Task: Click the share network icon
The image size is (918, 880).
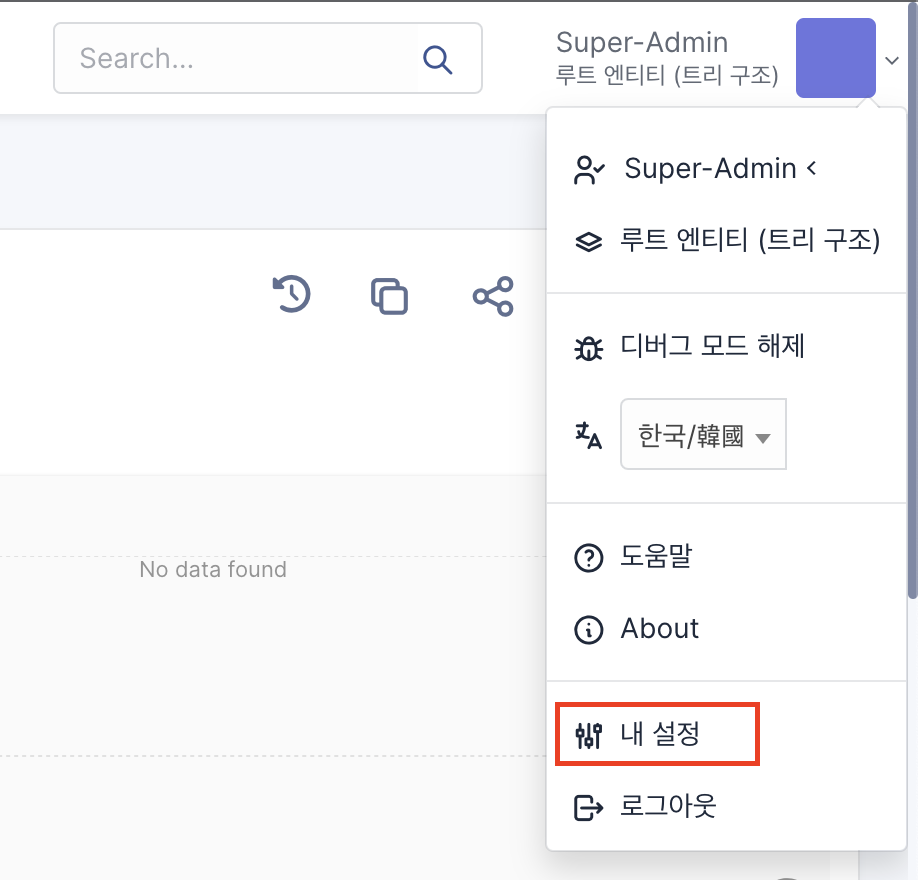Action: pyautogui.click(x=494, y=296)
